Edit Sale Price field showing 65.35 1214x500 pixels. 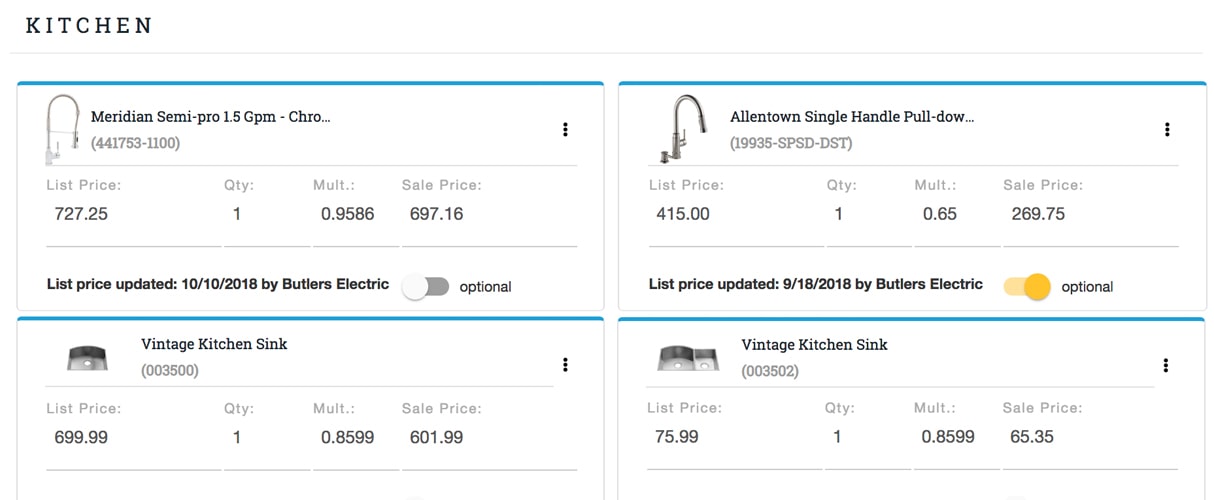tap(1091, 438)
